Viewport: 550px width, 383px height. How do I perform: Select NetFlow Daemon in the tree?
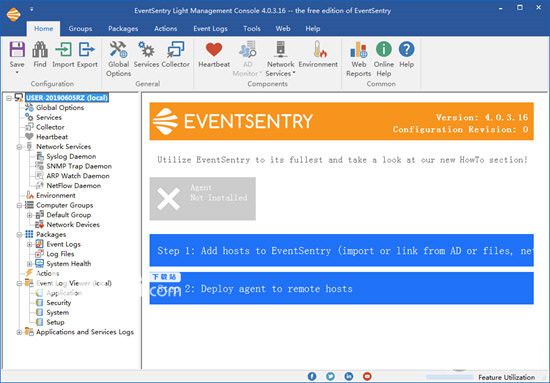point(74,186)
